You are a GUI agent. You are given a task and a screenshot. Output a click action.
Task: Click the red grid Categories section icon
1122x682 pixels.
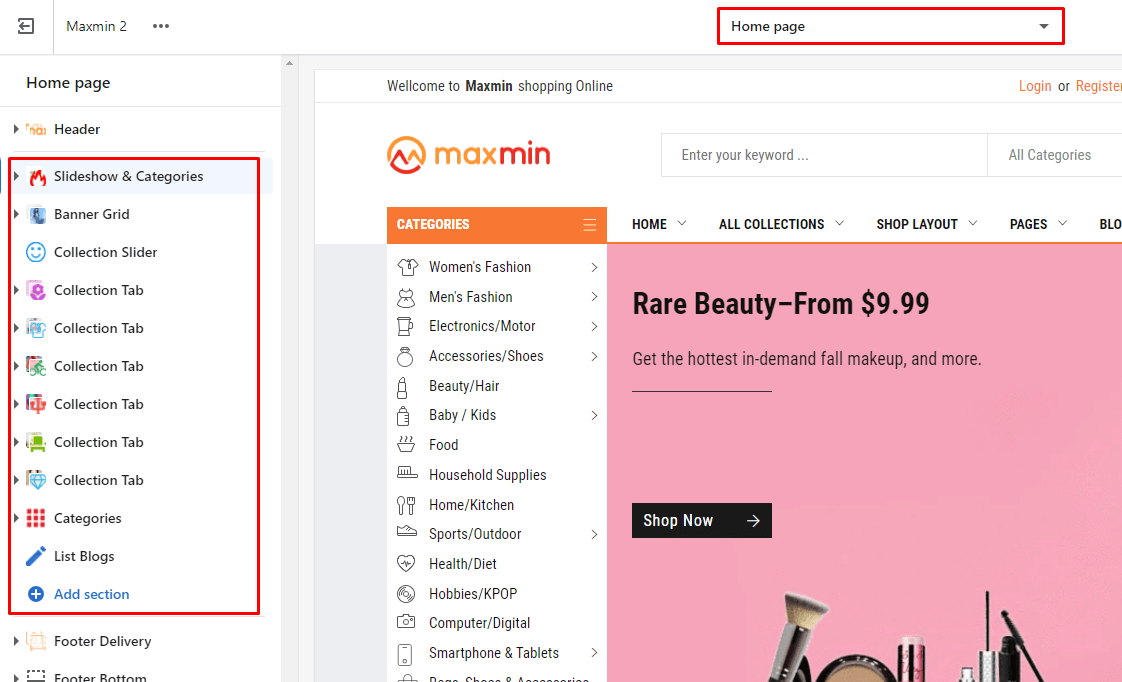37,519
